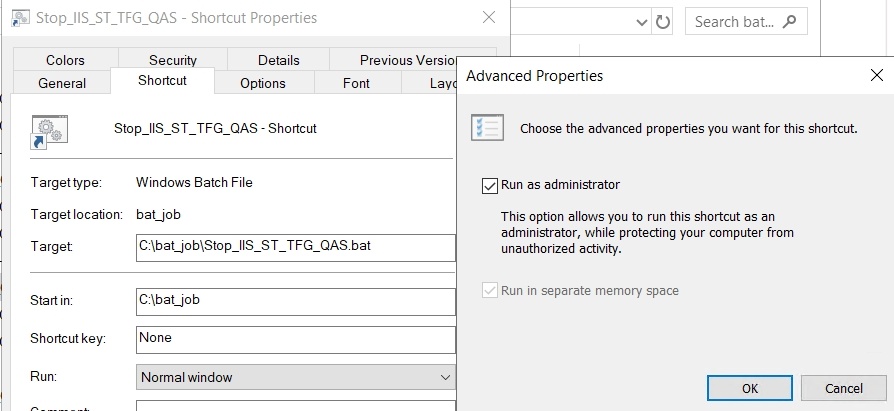Image resolution: width=894 pixels, height=411 pixels.
Task: Open the Options tab
Action: pyautogui.click(x=263, y=83)
